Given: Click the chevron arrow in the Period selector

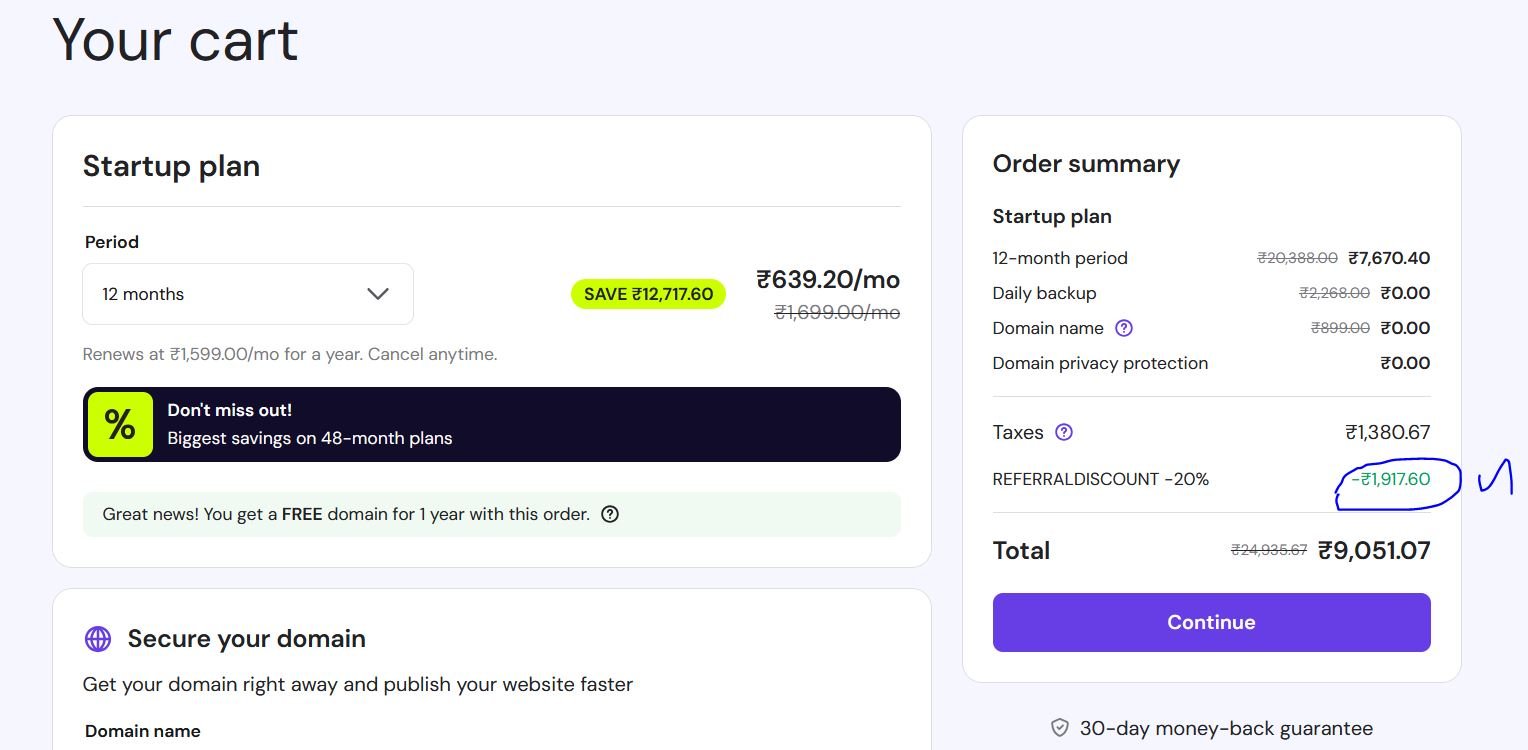Looking at the screenshot, I should pyautogui.click(x=378, y=294).
